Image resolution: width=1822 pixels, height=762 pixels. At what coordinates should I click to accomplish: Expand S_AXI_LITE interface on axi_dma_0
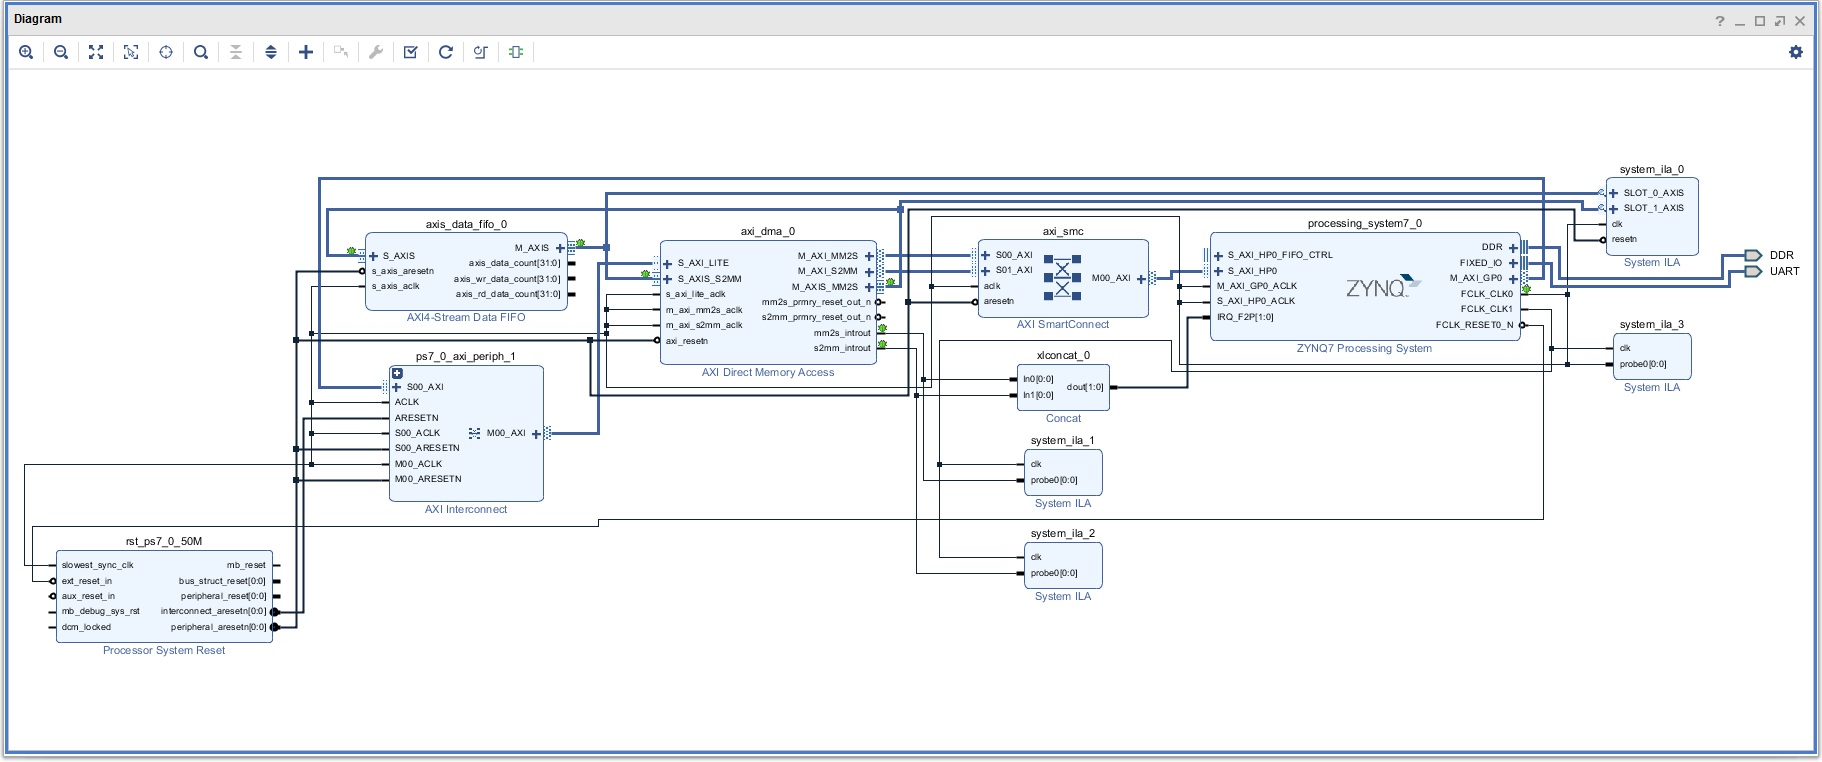tap(668, 264)
